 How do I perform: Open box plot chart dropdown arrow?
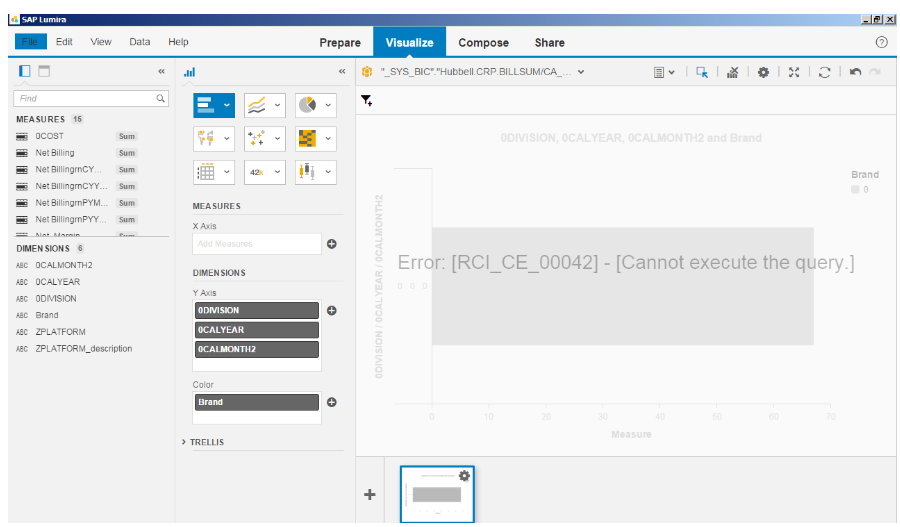point(328,172)
